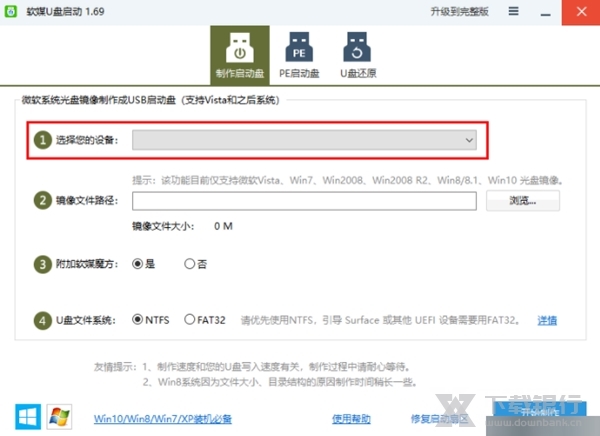The width and height of the screenshot is (600, 436).
Task: Click the 镜像文件路径 input field
Action: 304,201
